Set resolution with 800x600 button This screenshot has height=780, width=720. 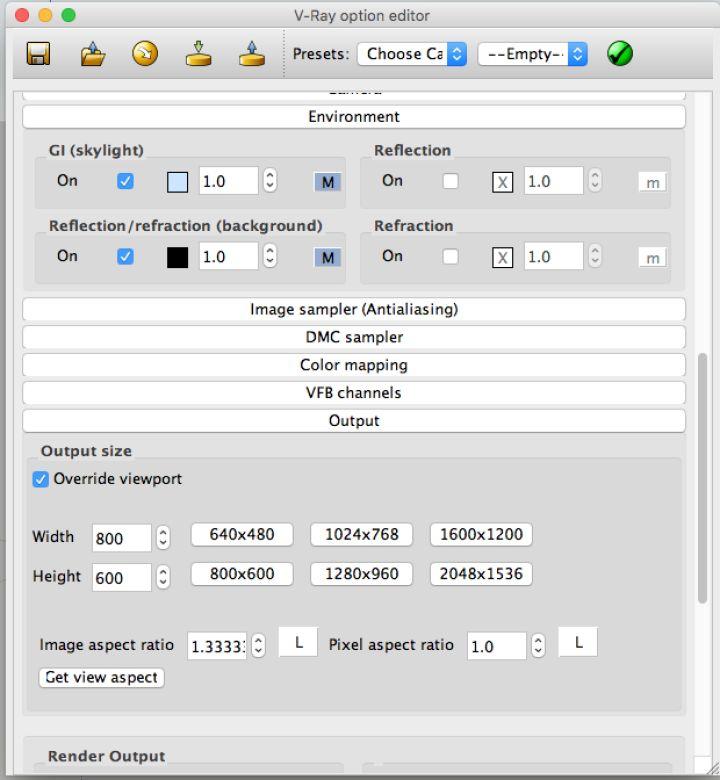coord(242,574)
